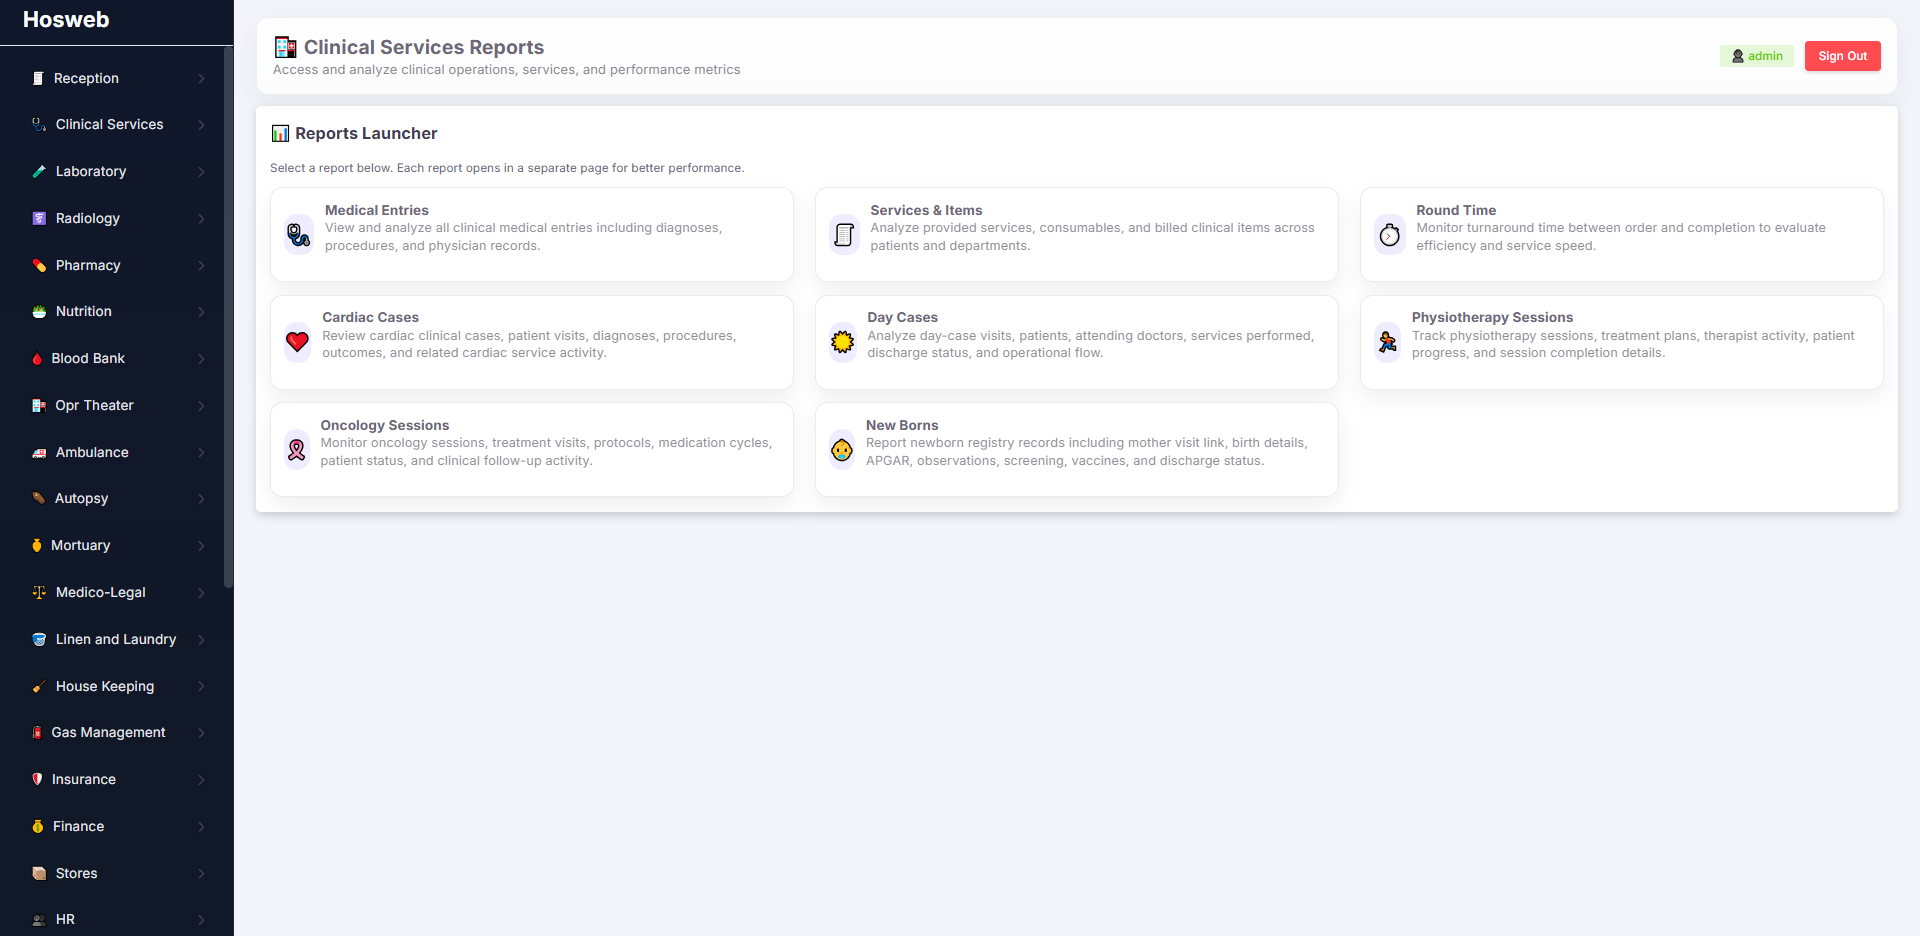Click the Finance money bag sidebar icon
This screenshot has height=936, width=1920.
point(38,827)
